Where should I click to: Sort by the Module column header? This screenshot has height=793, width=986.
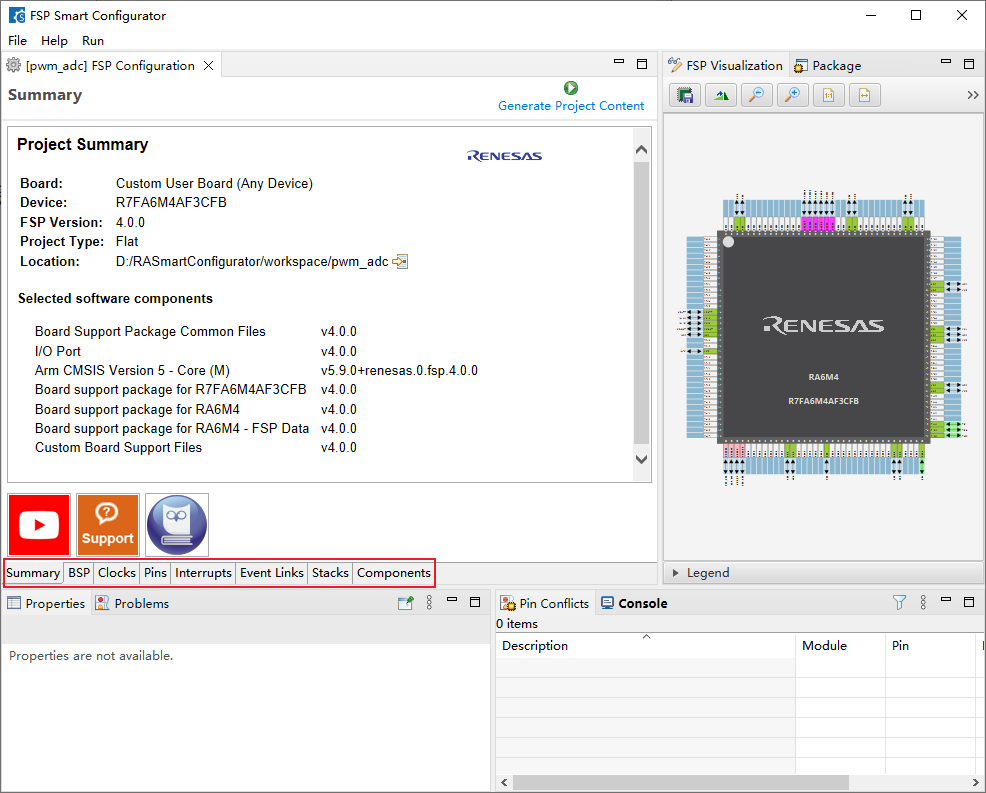(840, 645)
